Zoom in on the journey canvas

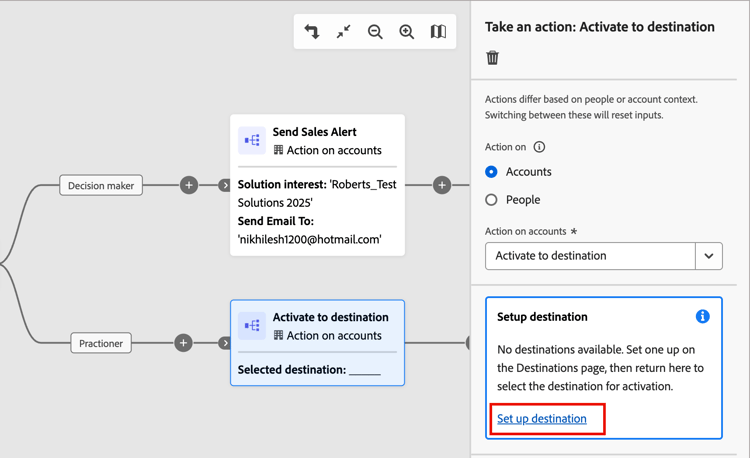click(407, 32)
